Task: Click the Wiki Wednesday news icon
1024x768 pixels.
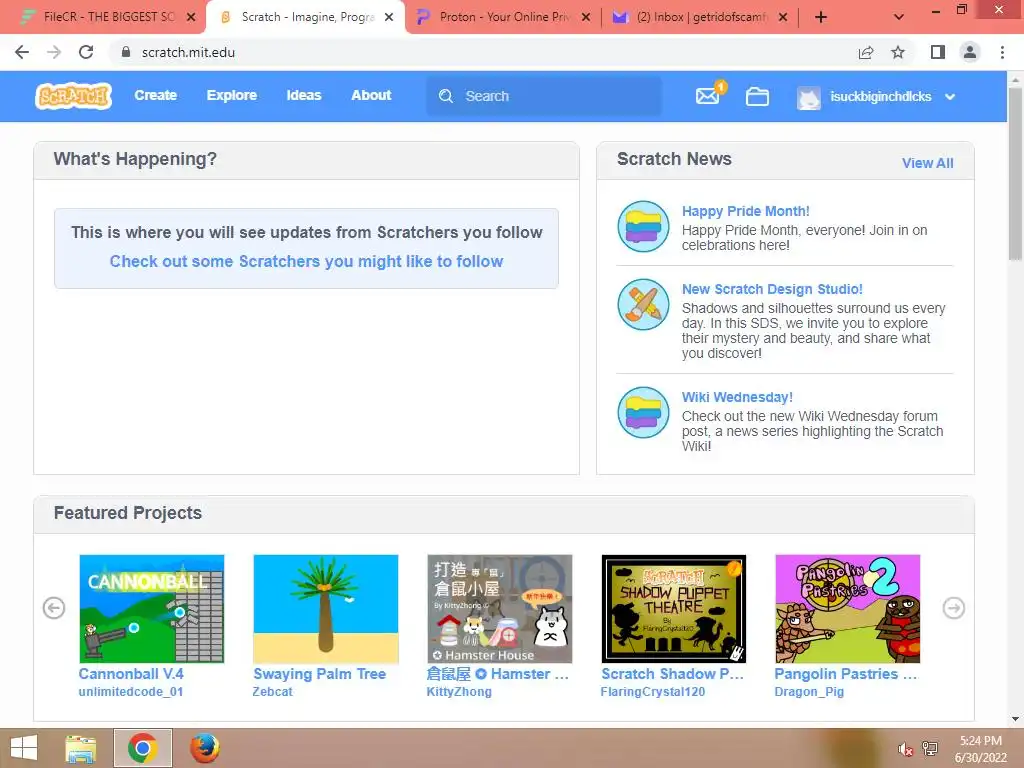Action: (x=643, y=412)
